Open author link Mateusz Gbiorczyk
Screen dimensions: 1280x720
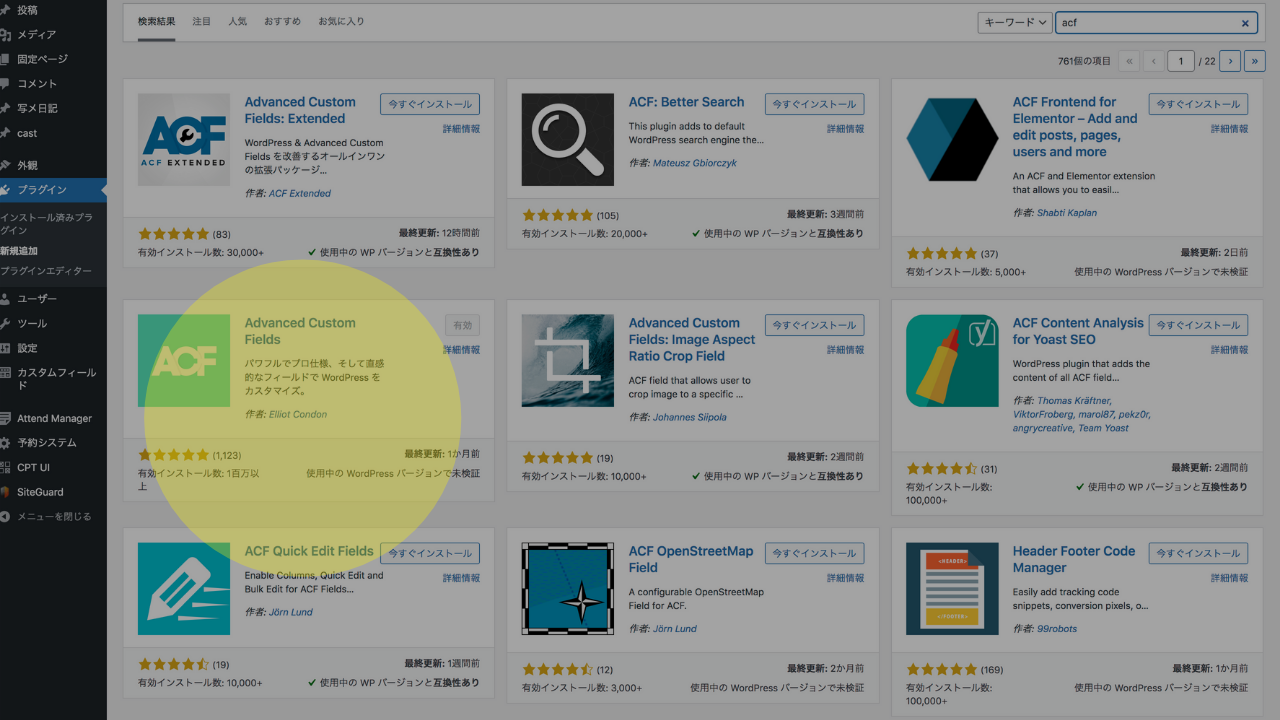pos(694,163)
